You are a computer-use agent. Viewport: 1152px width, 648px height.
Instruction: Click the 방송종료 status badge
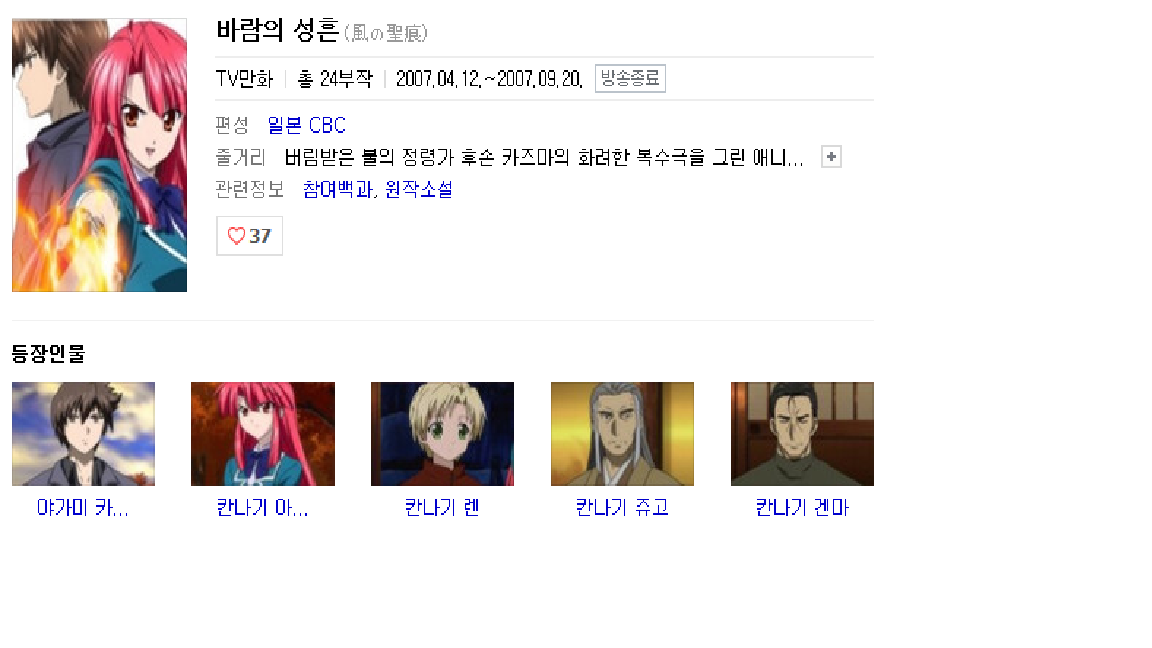(x=630, y=79)
